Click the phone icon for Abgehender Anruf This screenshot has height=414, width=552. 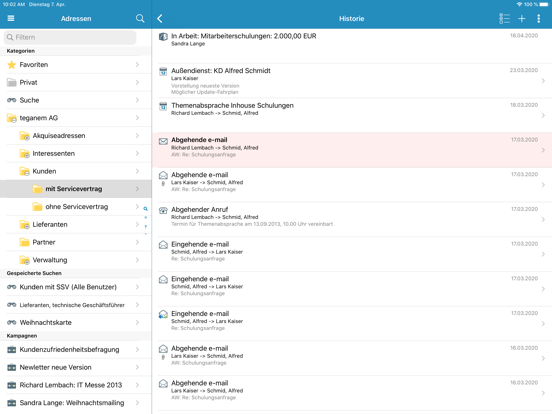[163, 211]
